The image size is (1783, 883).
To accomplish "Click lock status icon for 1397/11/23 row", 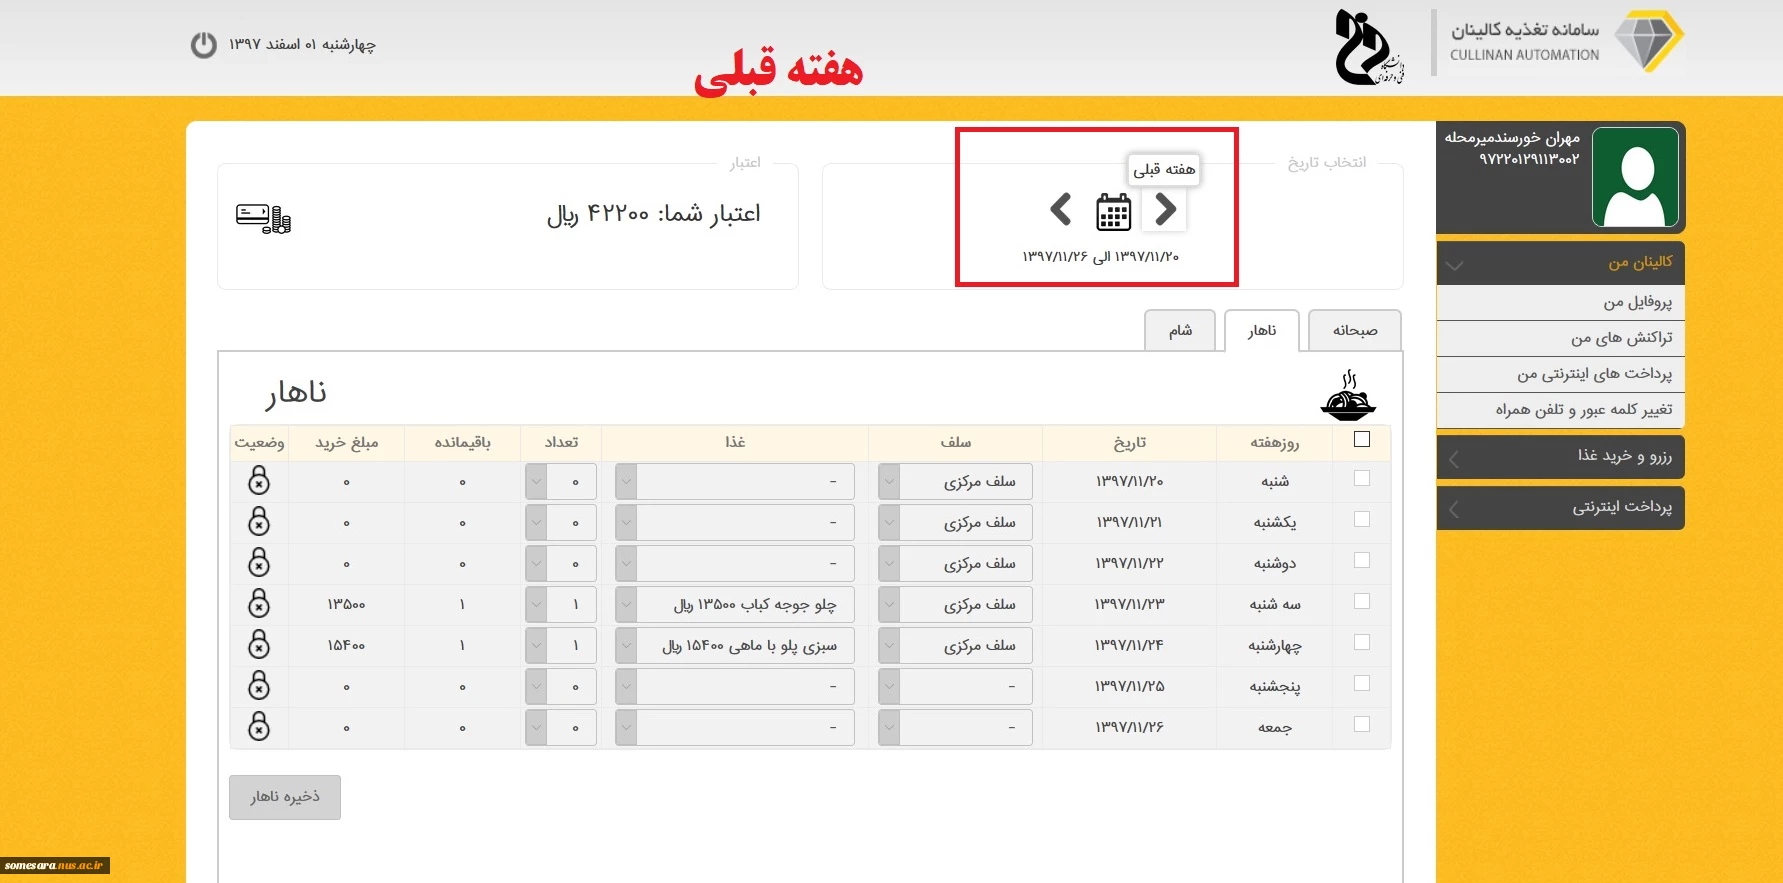I will tap(259, 604).
